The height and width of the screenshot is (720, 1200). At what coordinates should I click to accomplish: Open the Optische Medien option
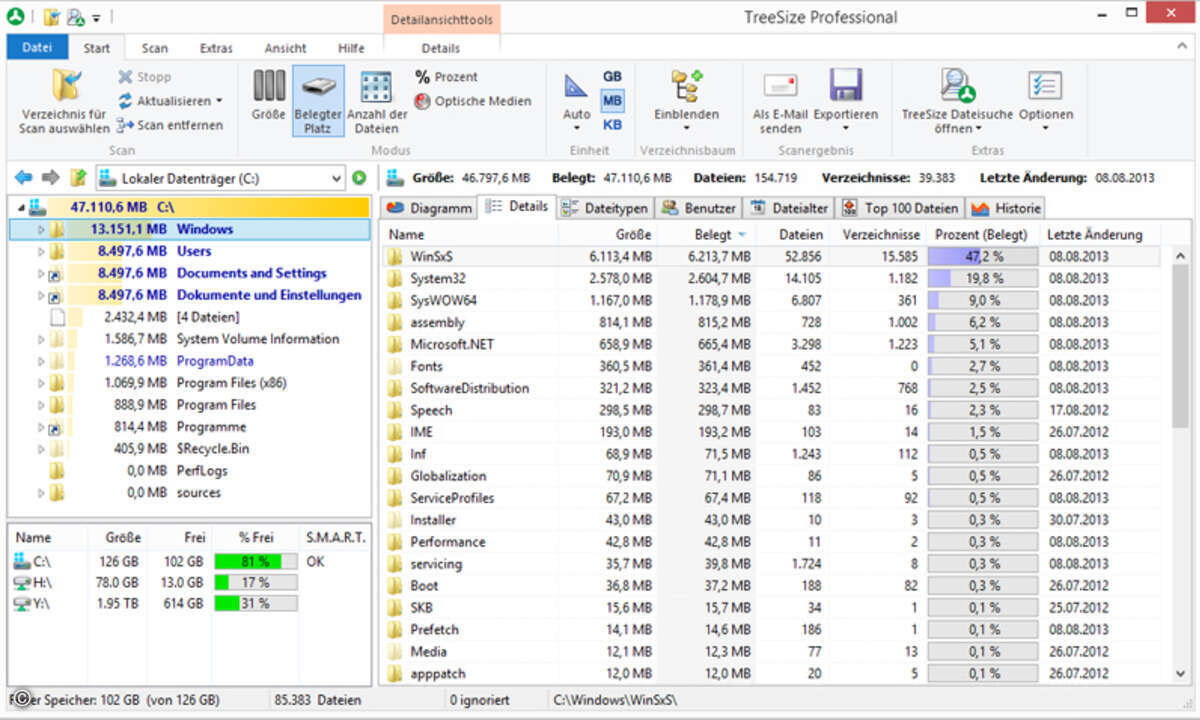473,101
